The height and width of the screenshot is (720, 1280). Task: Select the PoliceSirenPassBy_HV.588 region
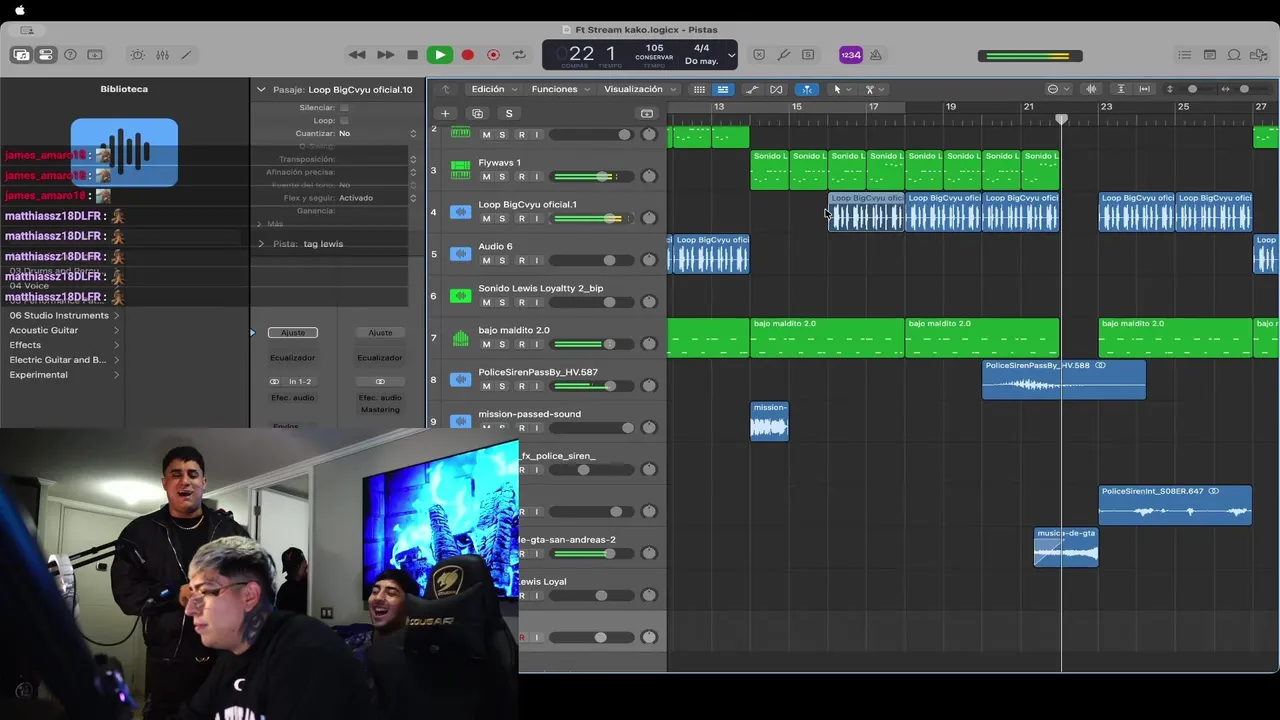(x=1064, y=379)
